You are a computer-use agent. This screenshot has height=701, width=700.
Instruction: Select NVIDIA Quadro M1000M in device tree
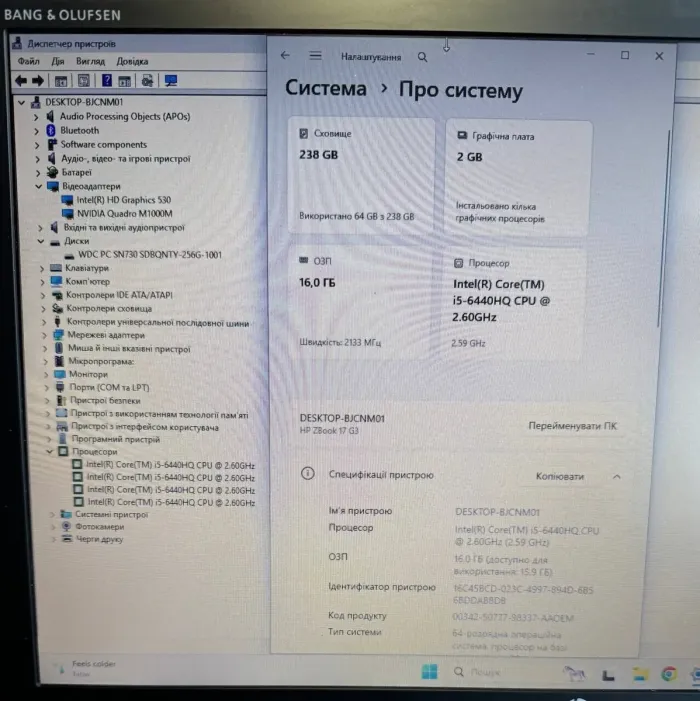click(x=124, y=214)
